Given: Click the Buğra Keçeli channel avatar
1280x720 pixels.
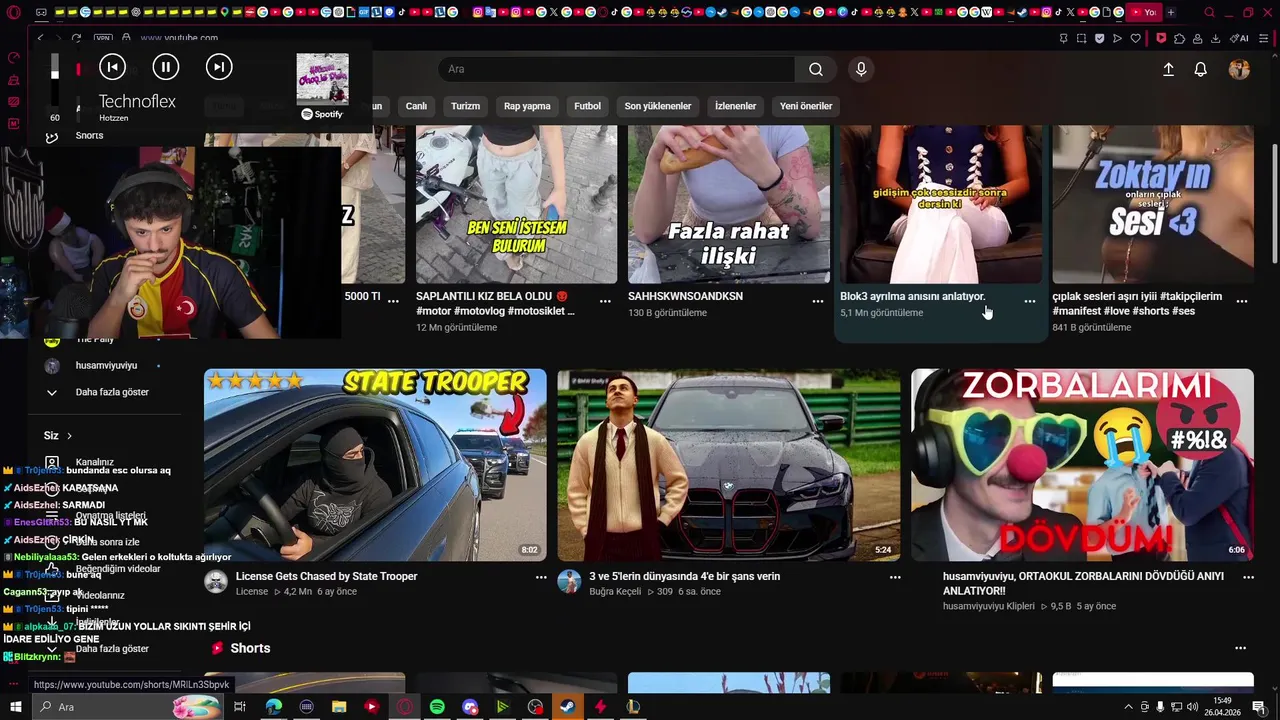Looking at the screenshot, I should pos(569,582).
